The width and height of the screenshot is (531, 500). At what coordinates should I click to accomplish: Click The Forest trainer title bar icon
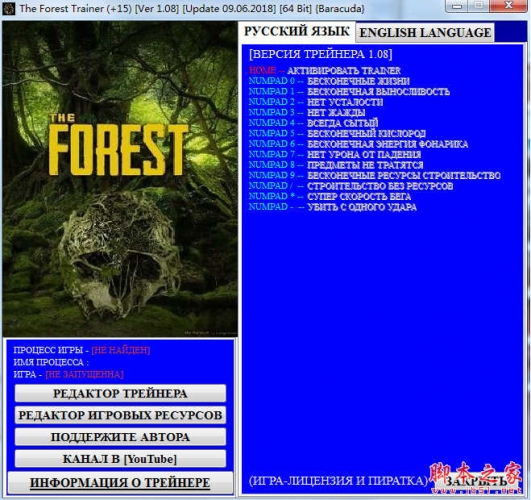tap(8, 8)
